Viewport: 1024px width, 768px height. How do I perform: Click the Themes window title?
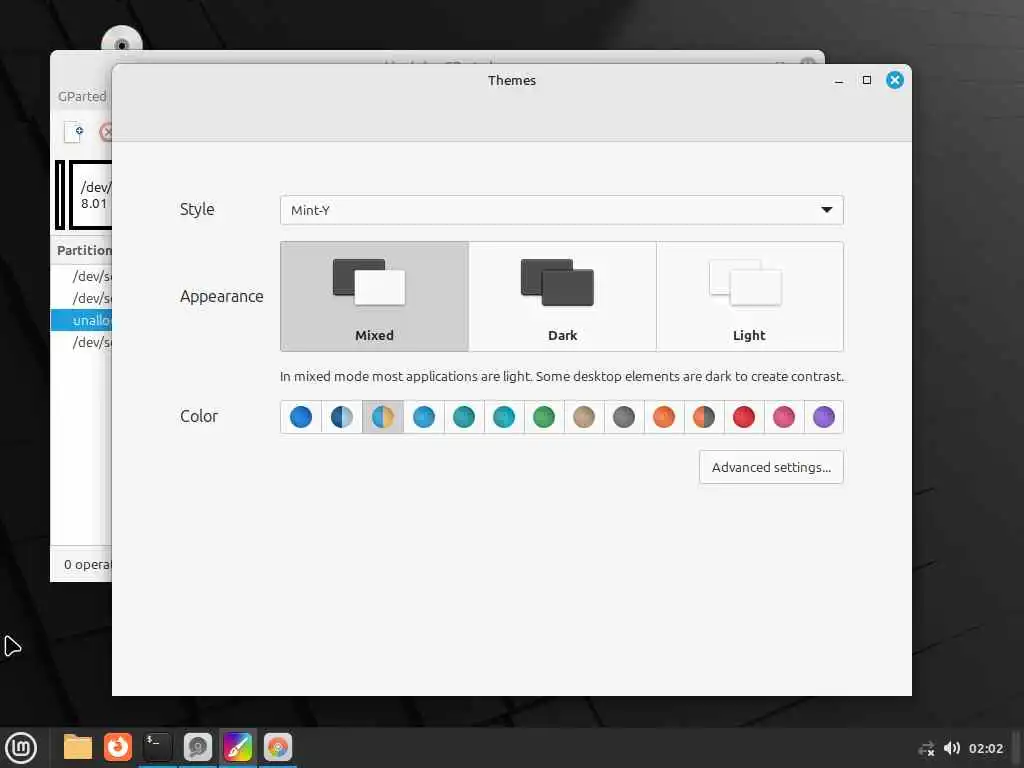pyautogui.click(x=512, y=80)
